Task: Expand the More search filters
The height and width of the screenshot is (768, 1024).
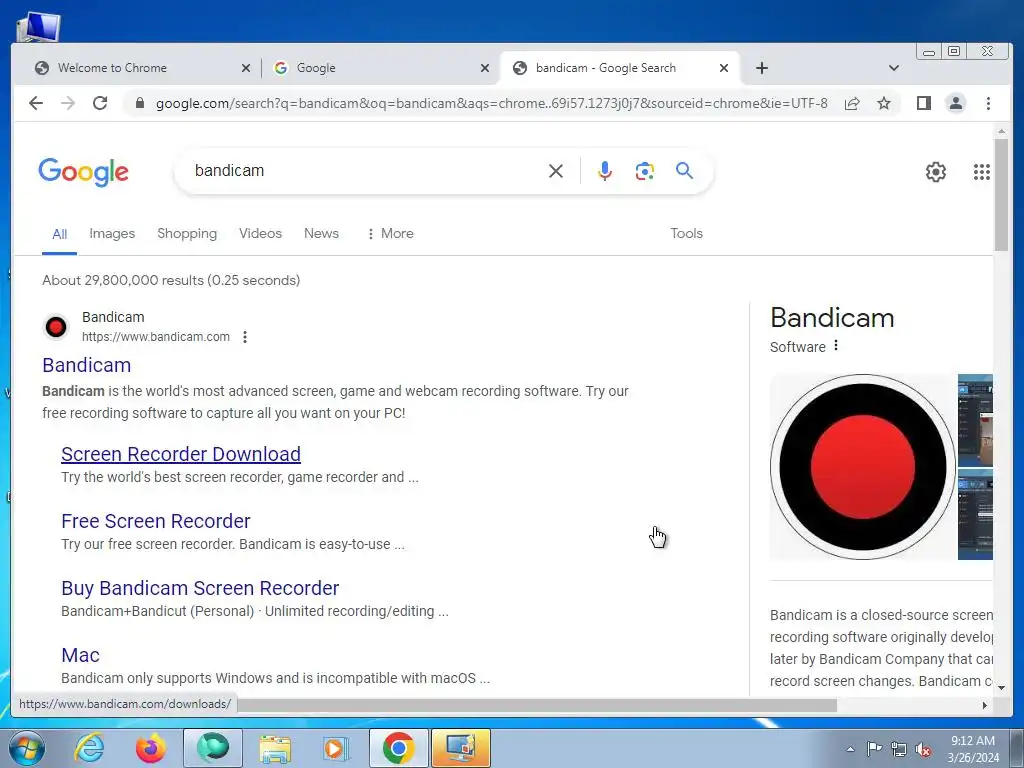Action: pyautogui.click(x=391, y=233)
